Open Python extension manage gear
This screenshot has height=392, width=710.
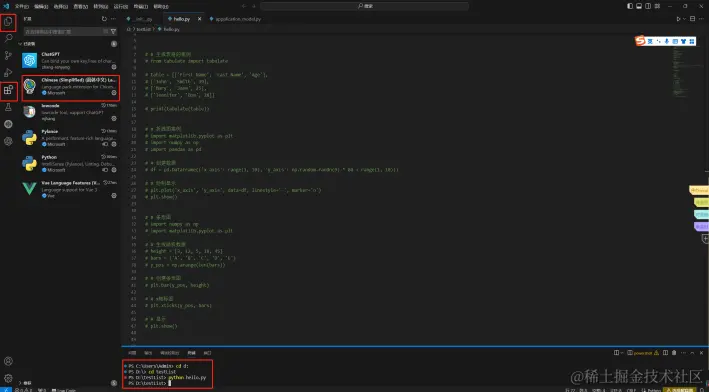tap(114, 170)
